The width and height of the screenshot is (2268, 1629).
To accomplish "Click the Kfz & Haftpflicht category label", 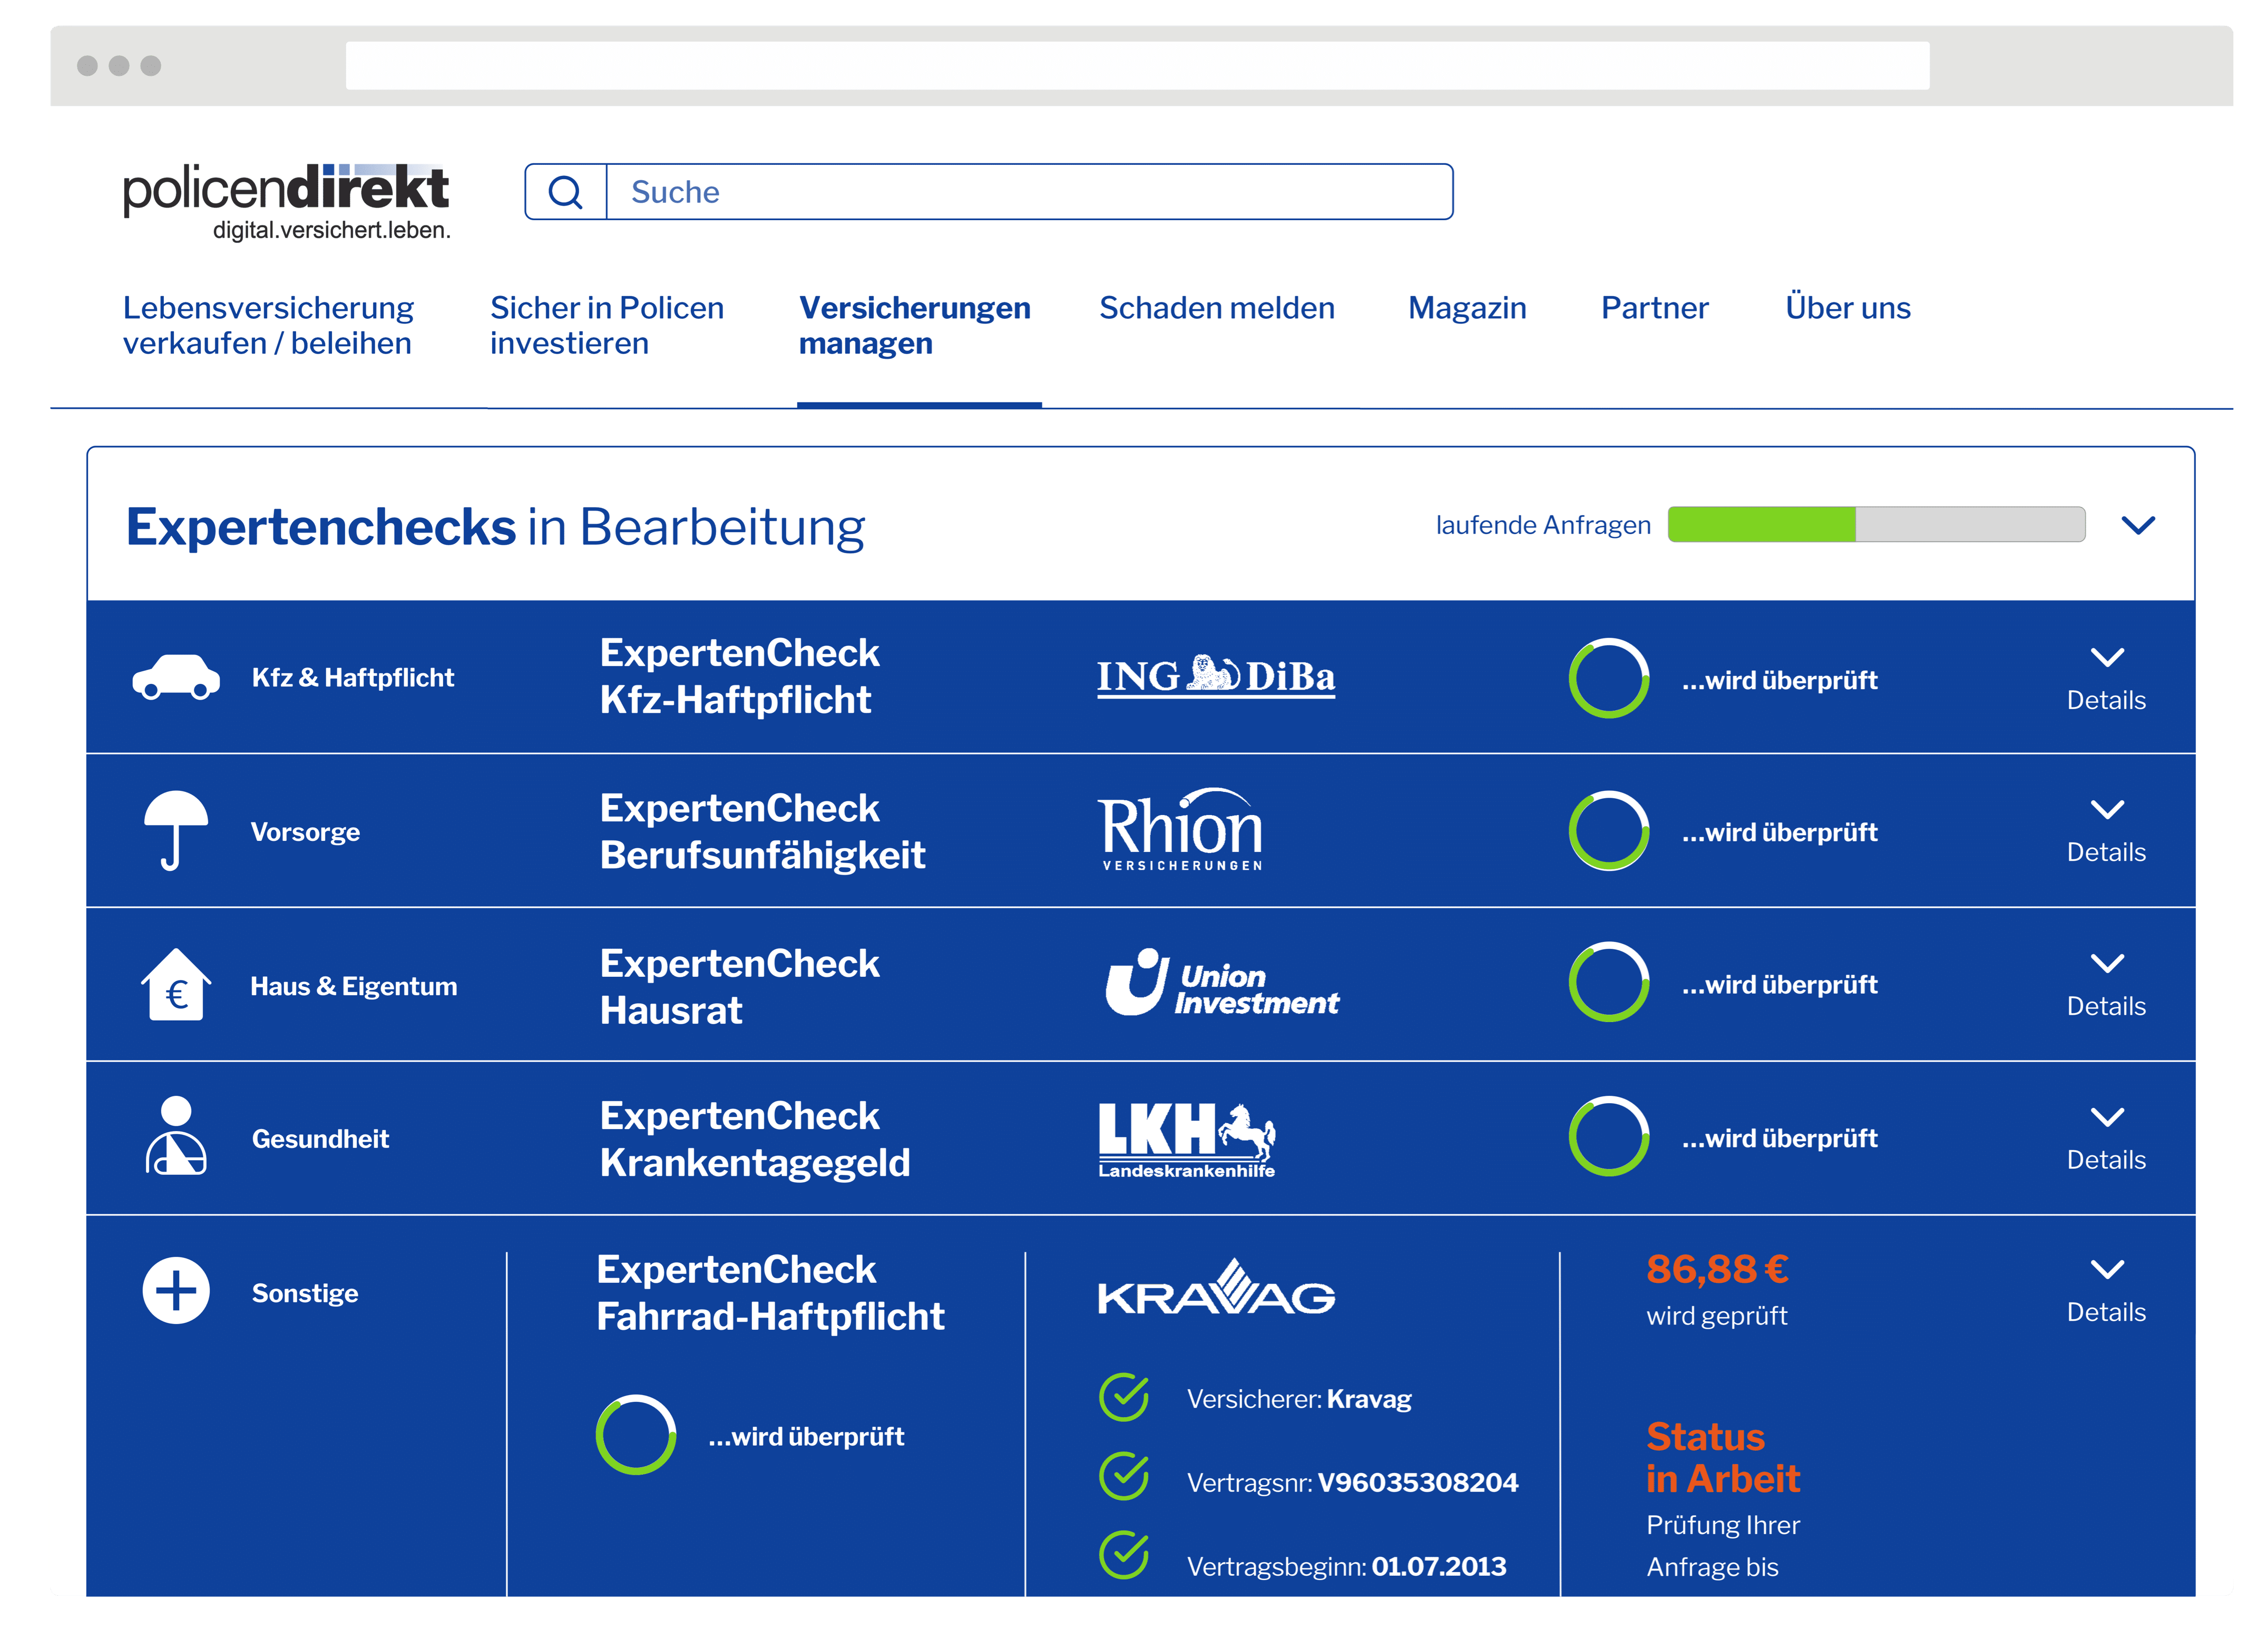I will pos(353,678).
